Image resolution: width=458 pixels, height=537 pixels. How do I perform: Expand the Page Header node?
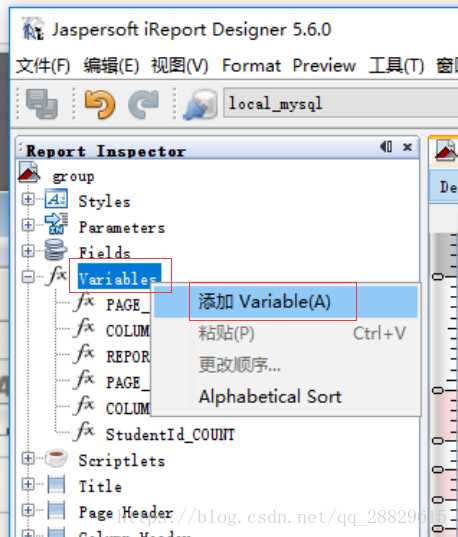pos(28,510)
